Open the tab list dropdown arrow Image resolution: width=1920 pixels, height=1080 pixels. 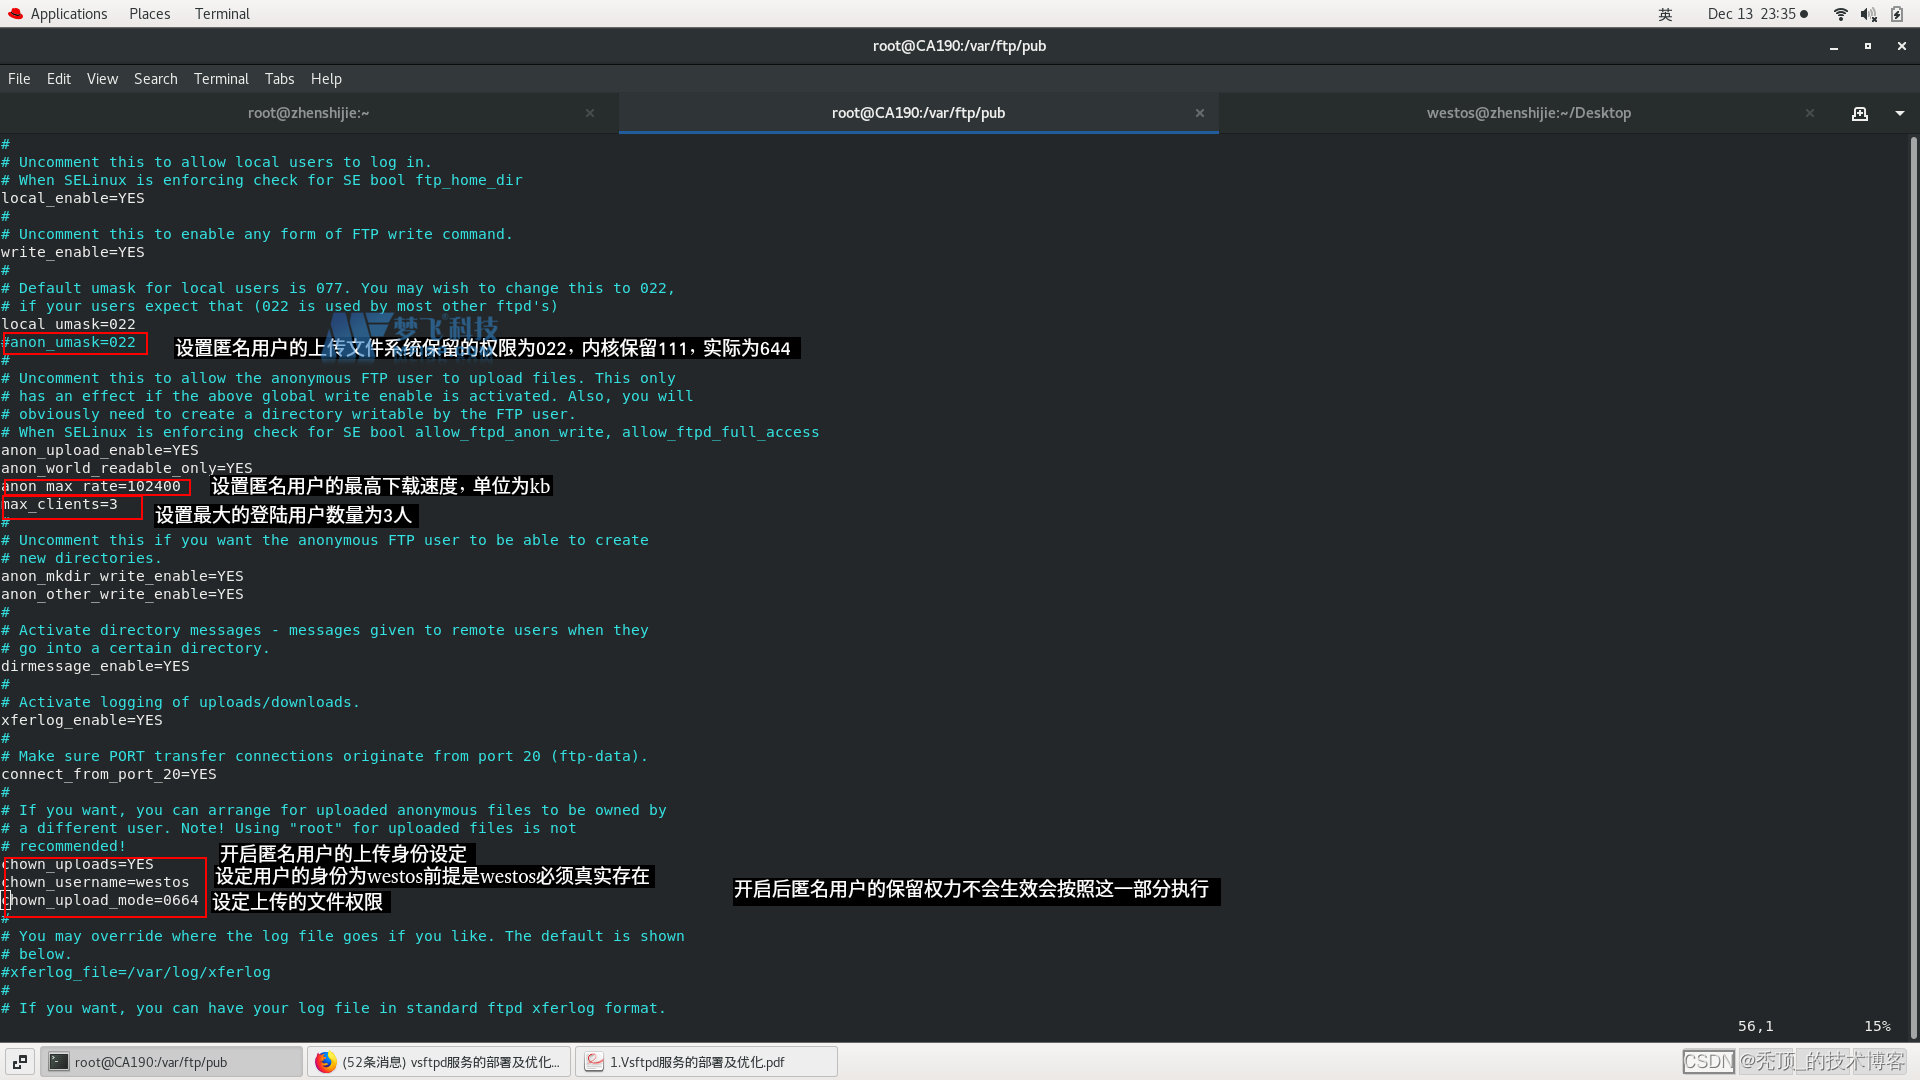pos(1899,114)
